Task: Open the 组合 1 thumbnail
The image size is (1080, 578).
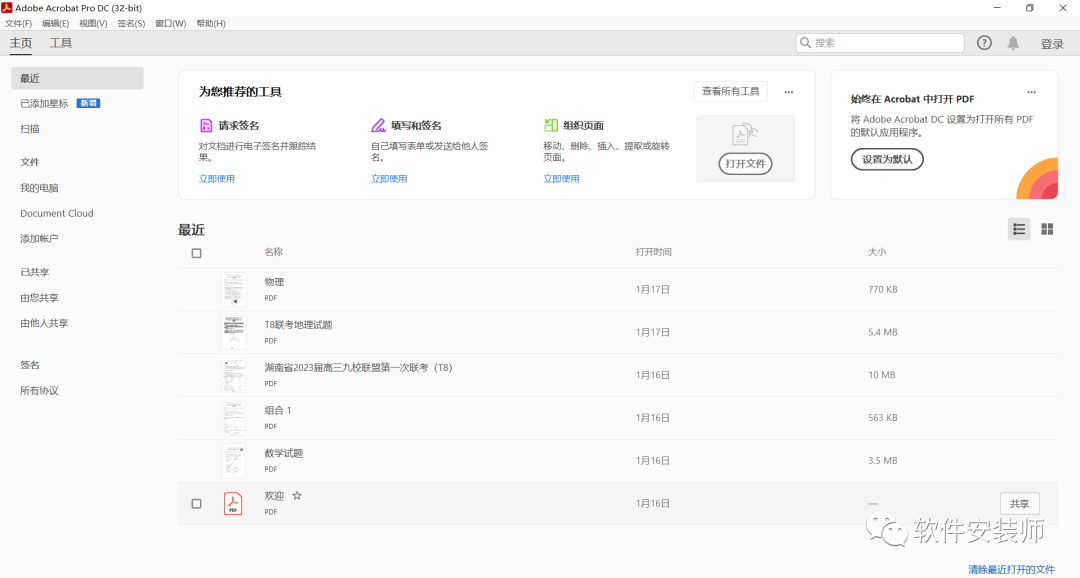Action: (233, 417)
